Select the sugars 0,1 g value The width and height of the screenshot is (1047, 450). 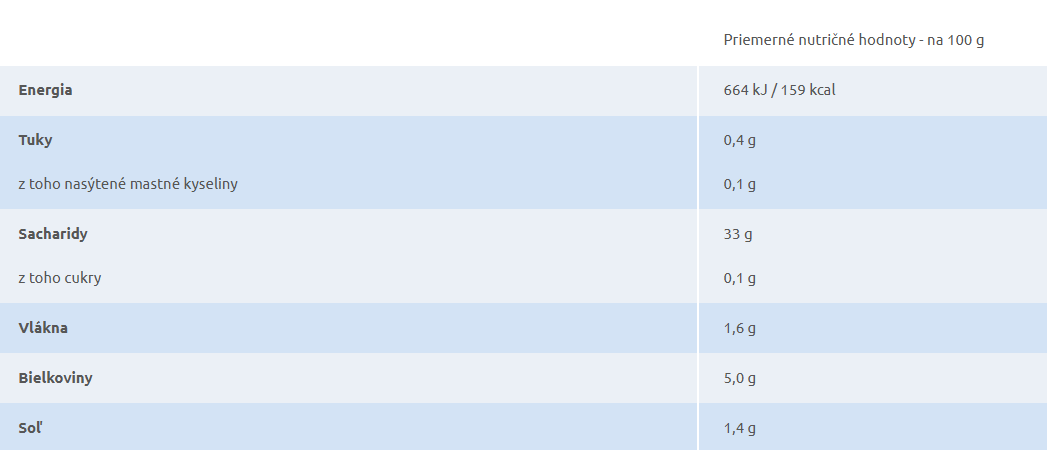pyautogui.click(x=740, y=278)
